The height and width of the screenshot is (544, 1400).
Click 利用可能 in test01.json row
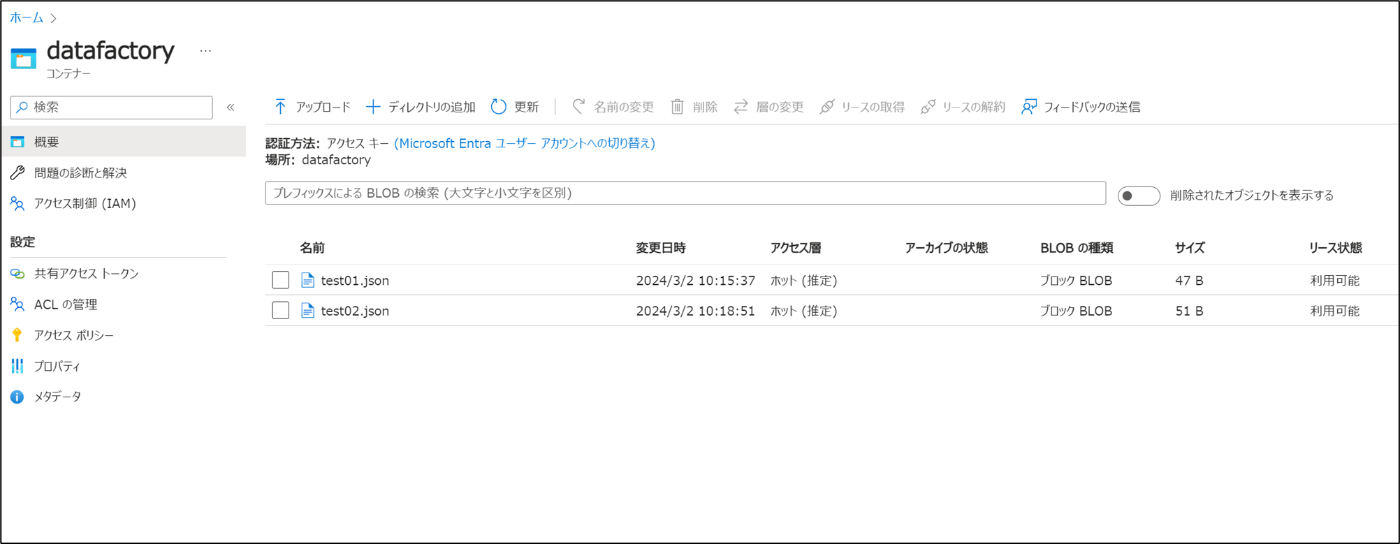(1335, 281)
